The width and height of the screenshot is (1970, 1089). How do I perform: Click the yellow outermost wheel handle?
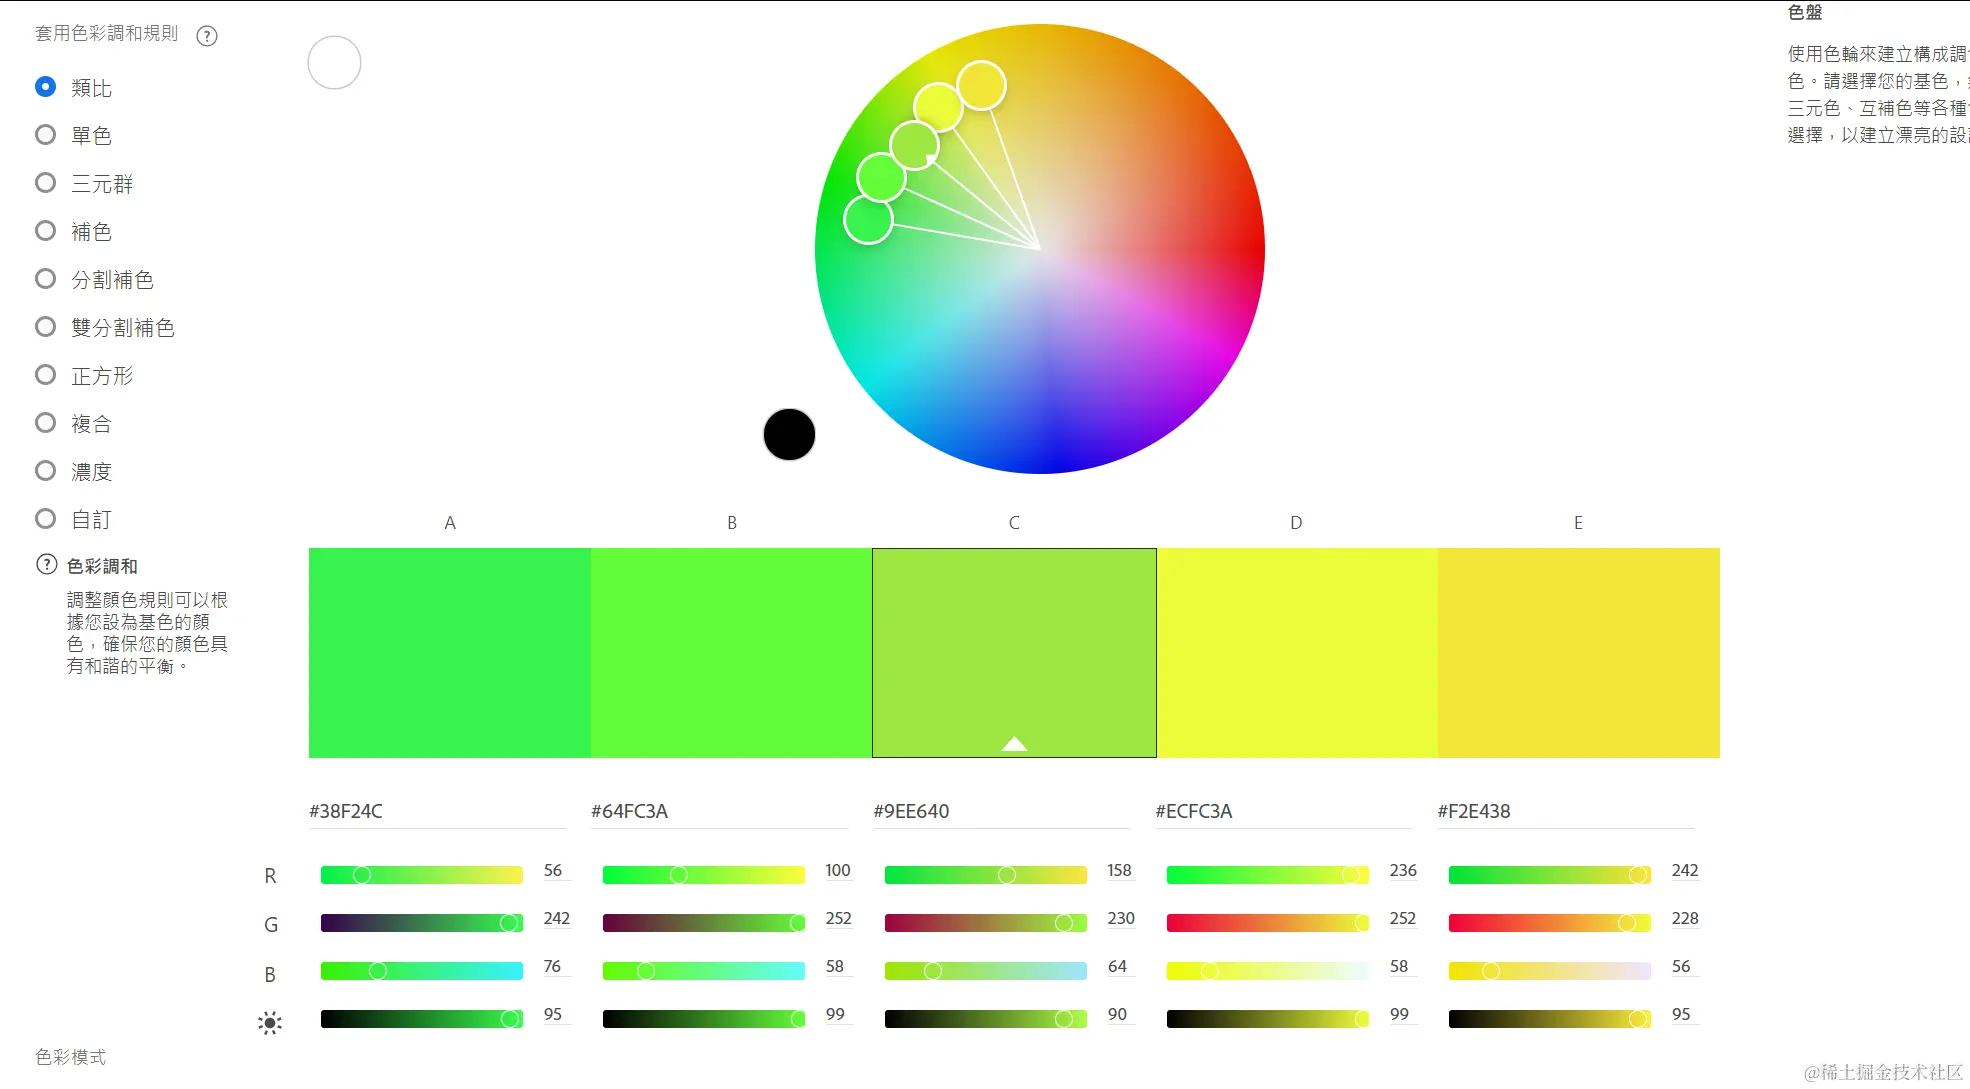point(981,85)
